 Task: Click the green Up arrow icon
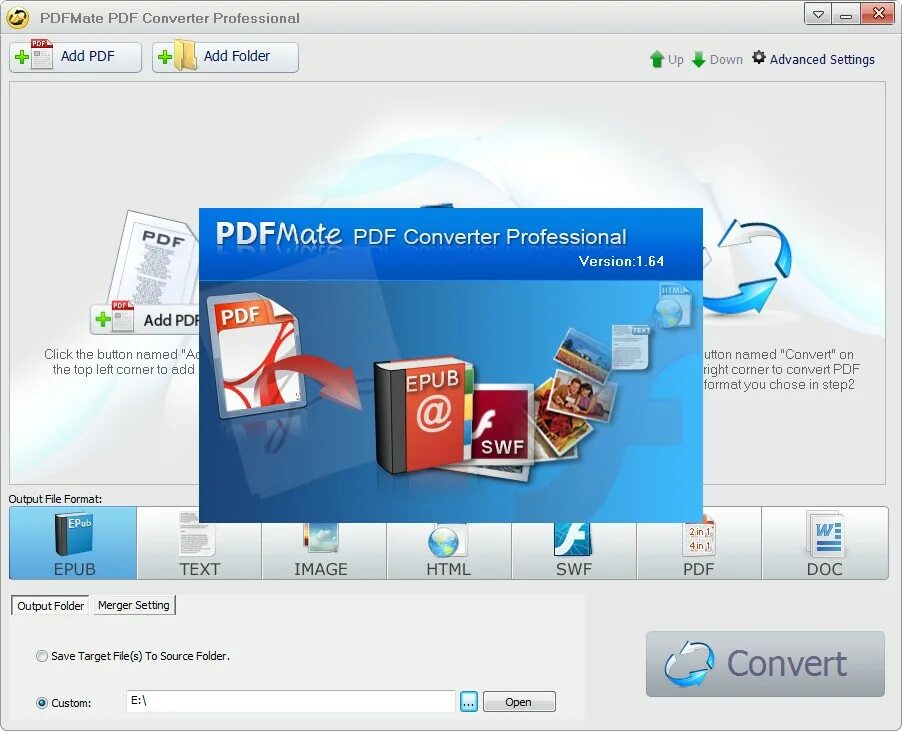(x=656, y=59)
